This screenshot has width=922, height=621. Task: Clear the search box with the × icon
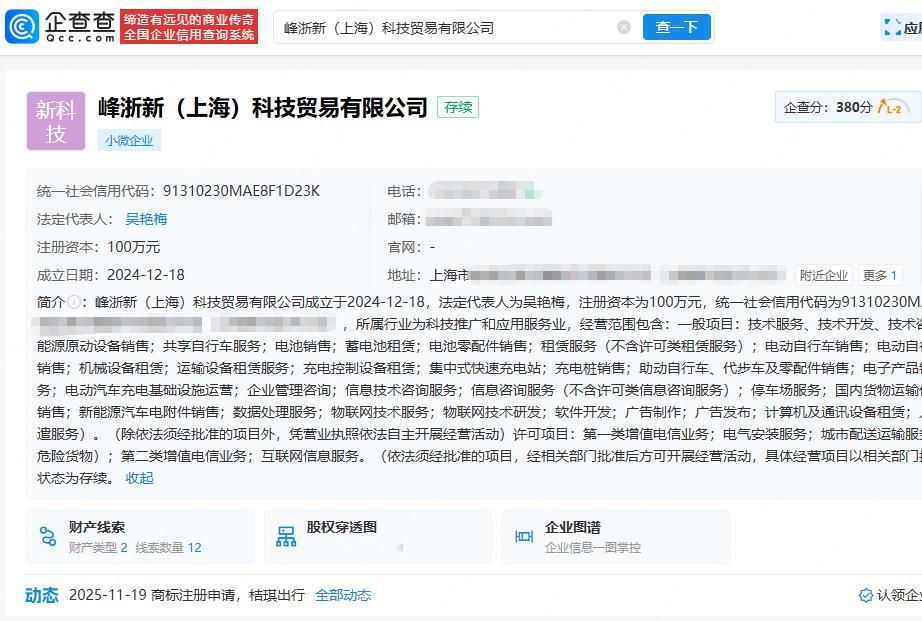click(x=625, y=27)
